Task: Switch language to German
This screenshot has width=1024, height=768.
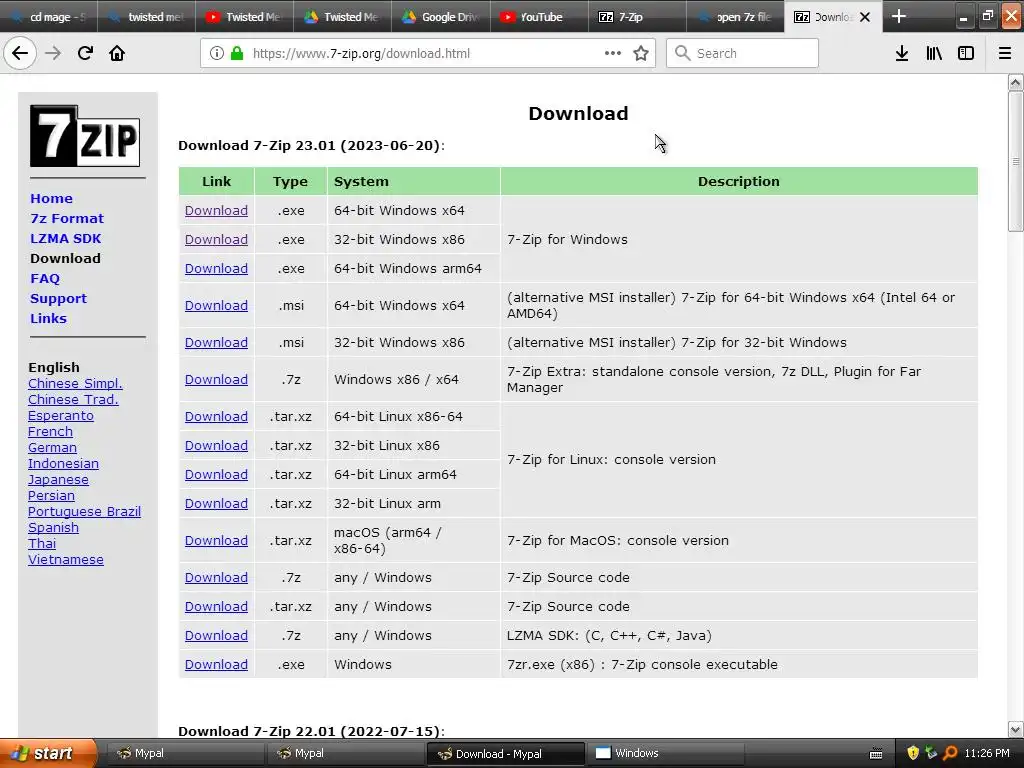Action: click(52, 447)
